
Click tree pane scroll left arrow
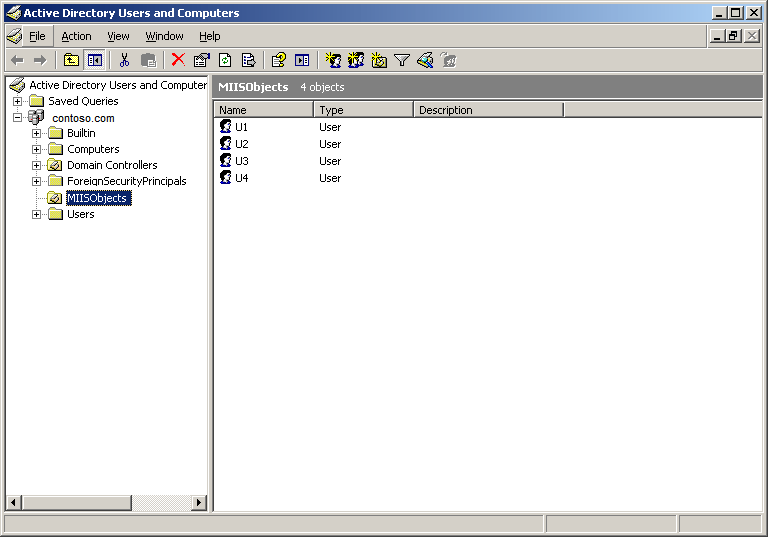click(x=14, y=502)
